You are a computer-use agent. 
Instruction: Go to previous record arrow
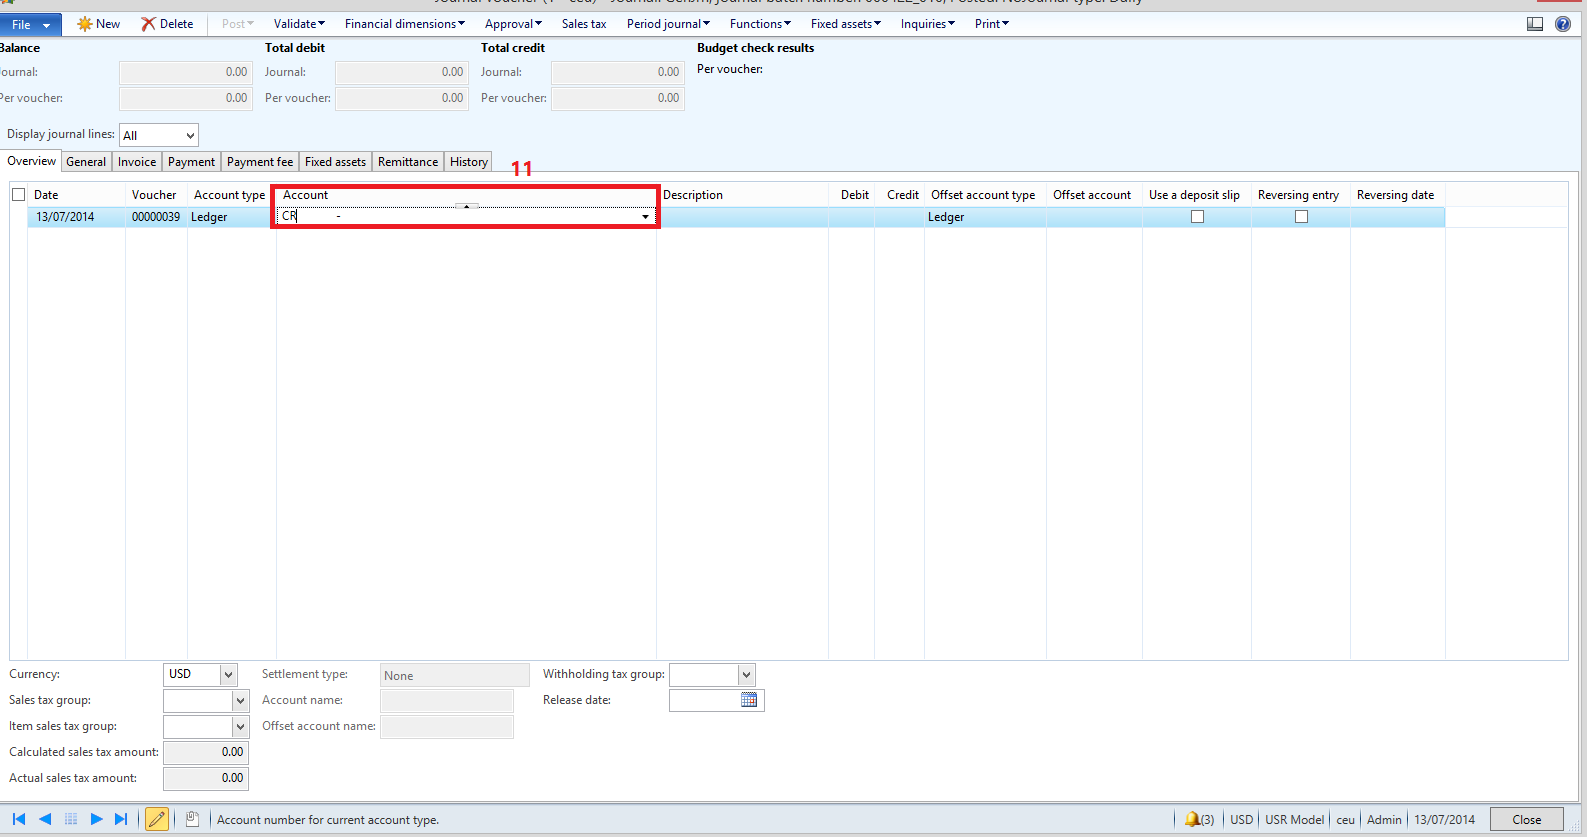[x=45, y=819]
